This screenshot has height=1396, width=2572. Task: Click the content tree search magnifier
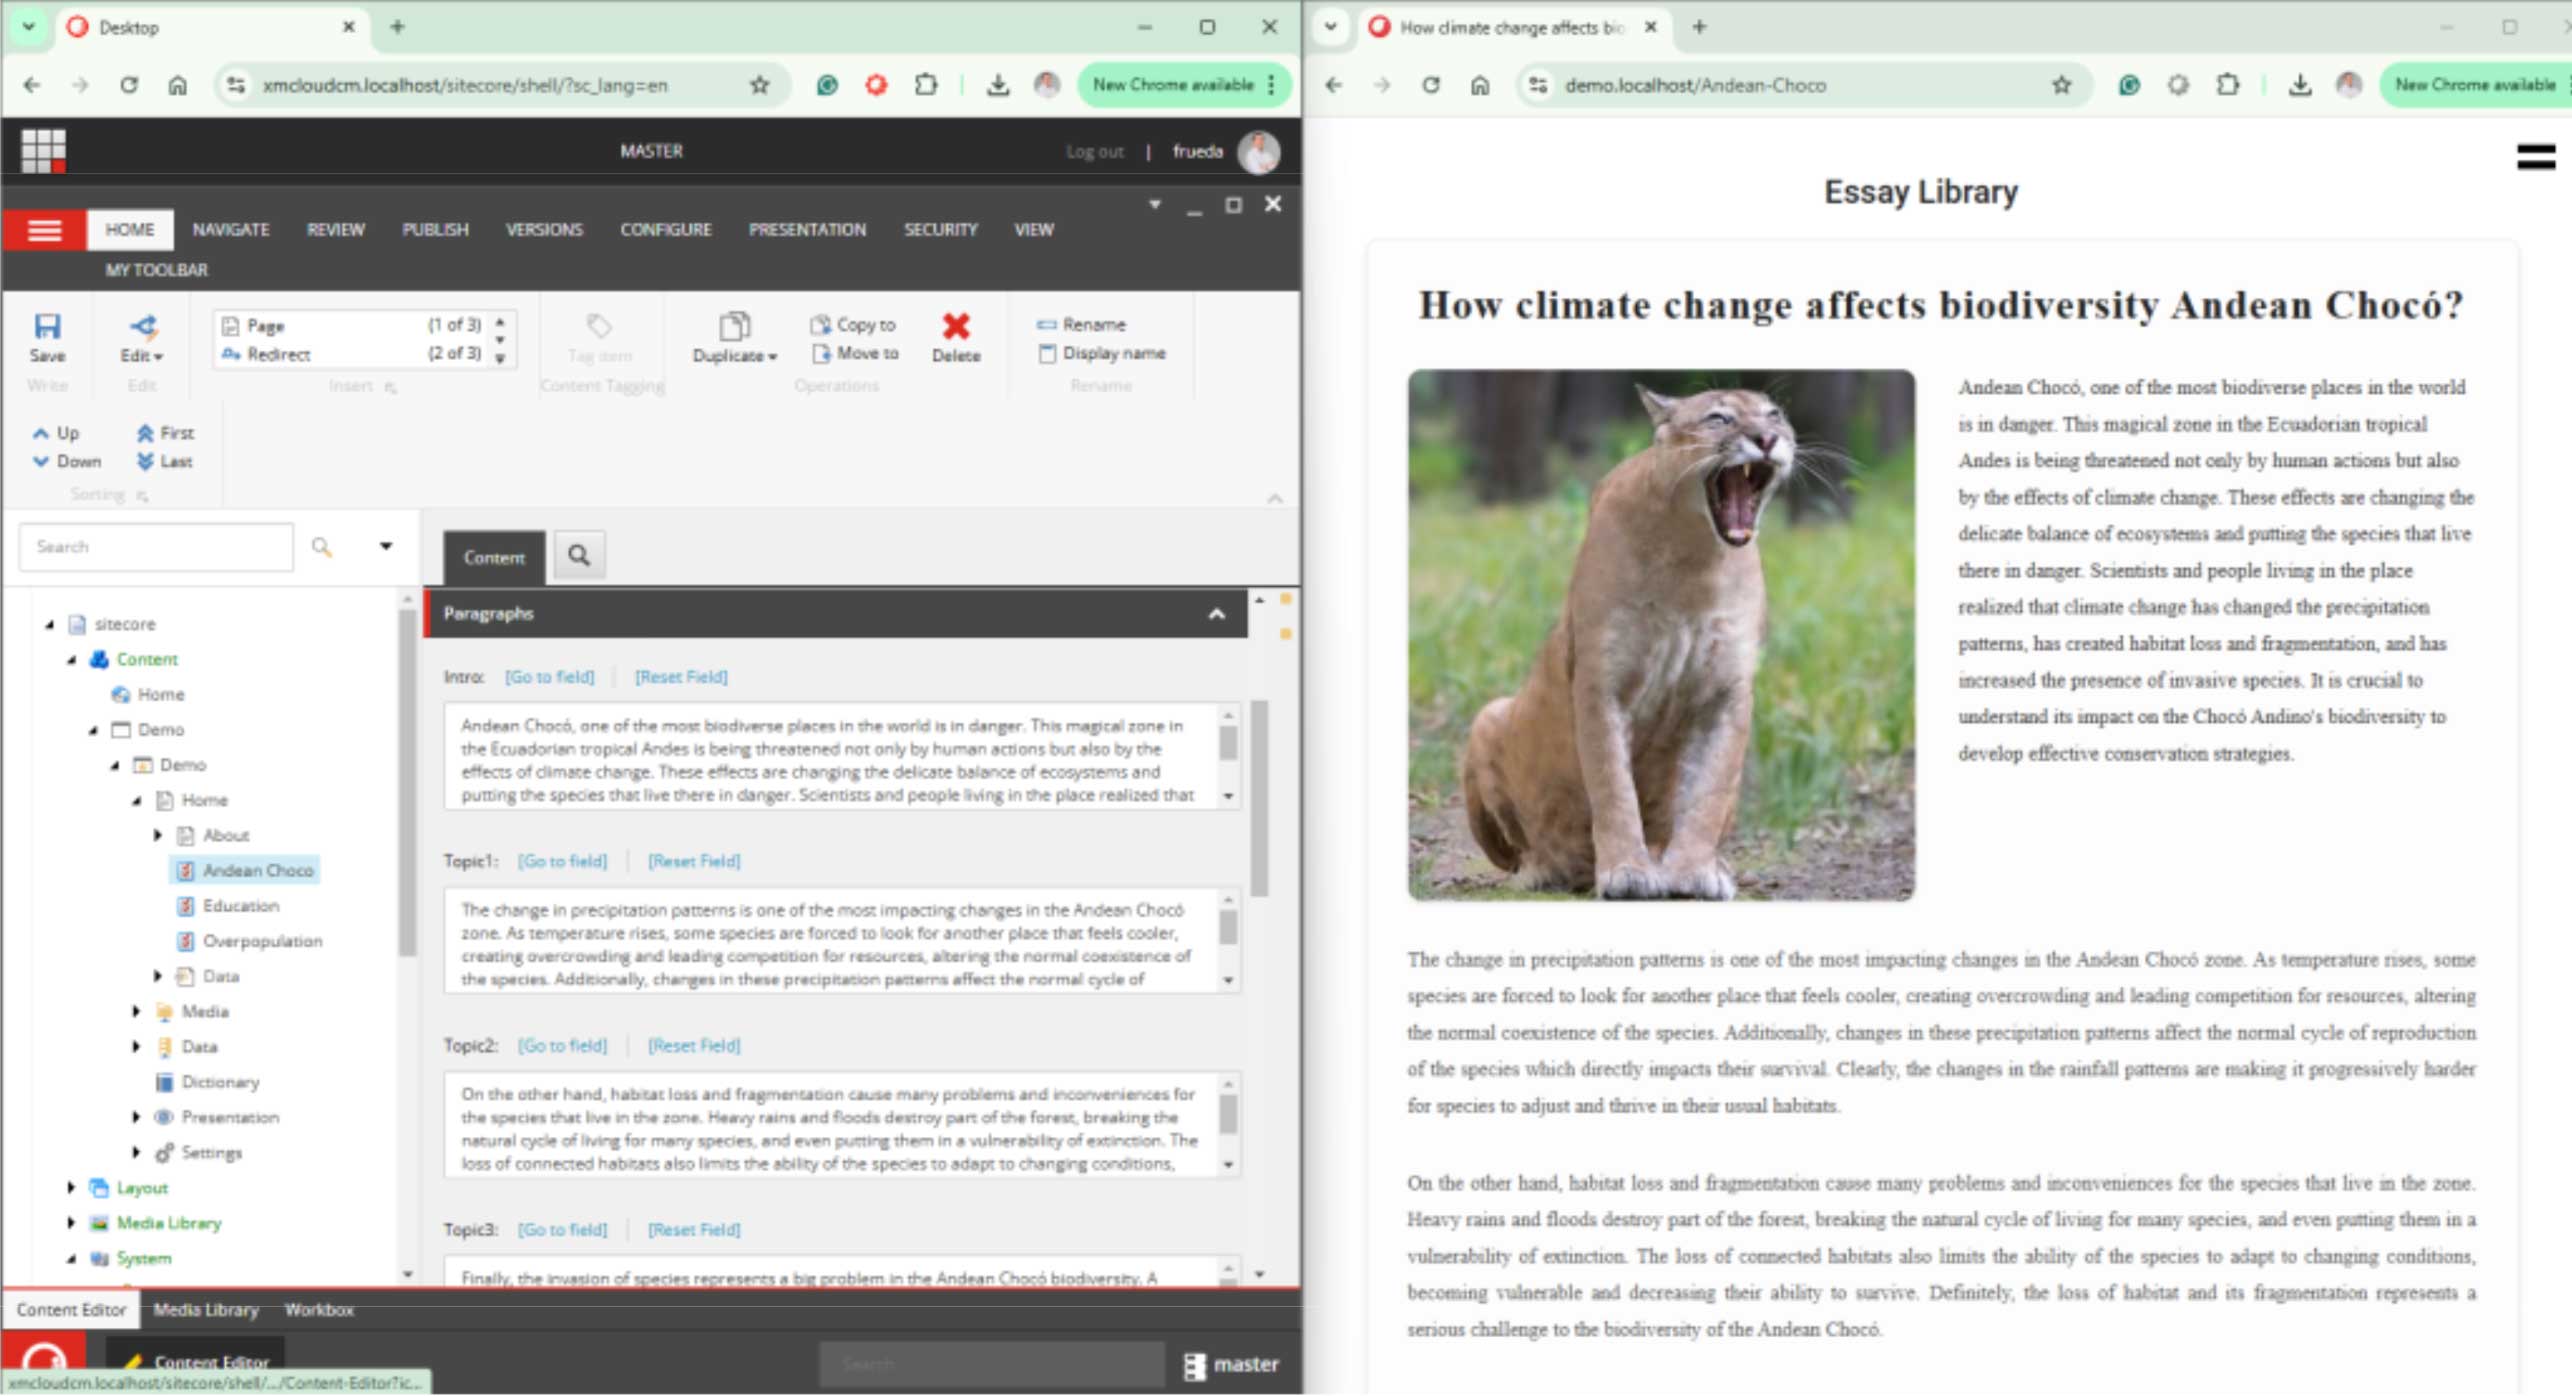(322, 547)
